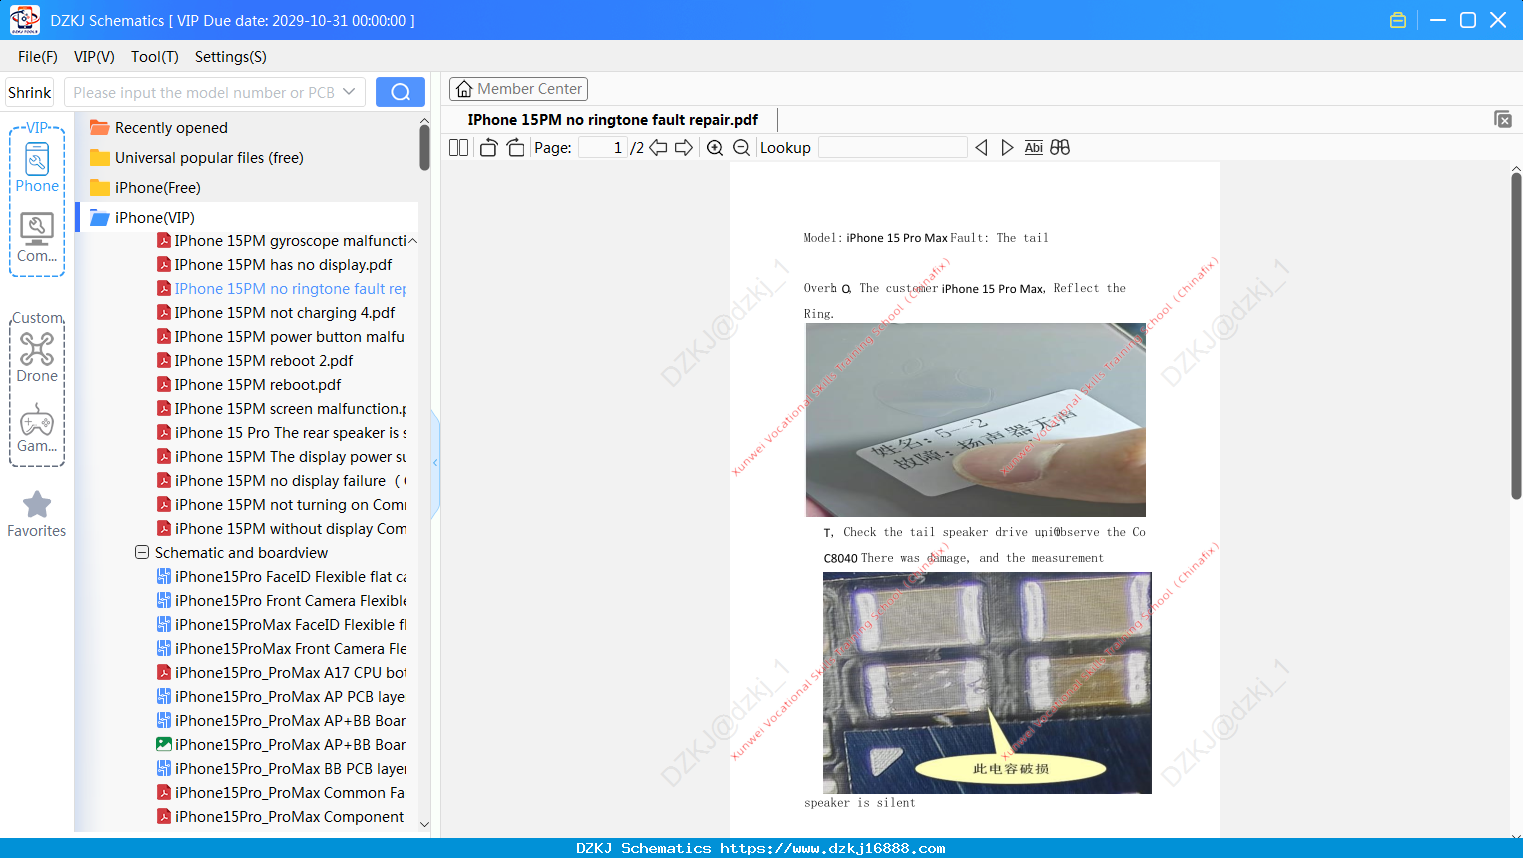Click the PDF viewer vertical scrollbar
1523x858 pixels.
coord(1516,336)
